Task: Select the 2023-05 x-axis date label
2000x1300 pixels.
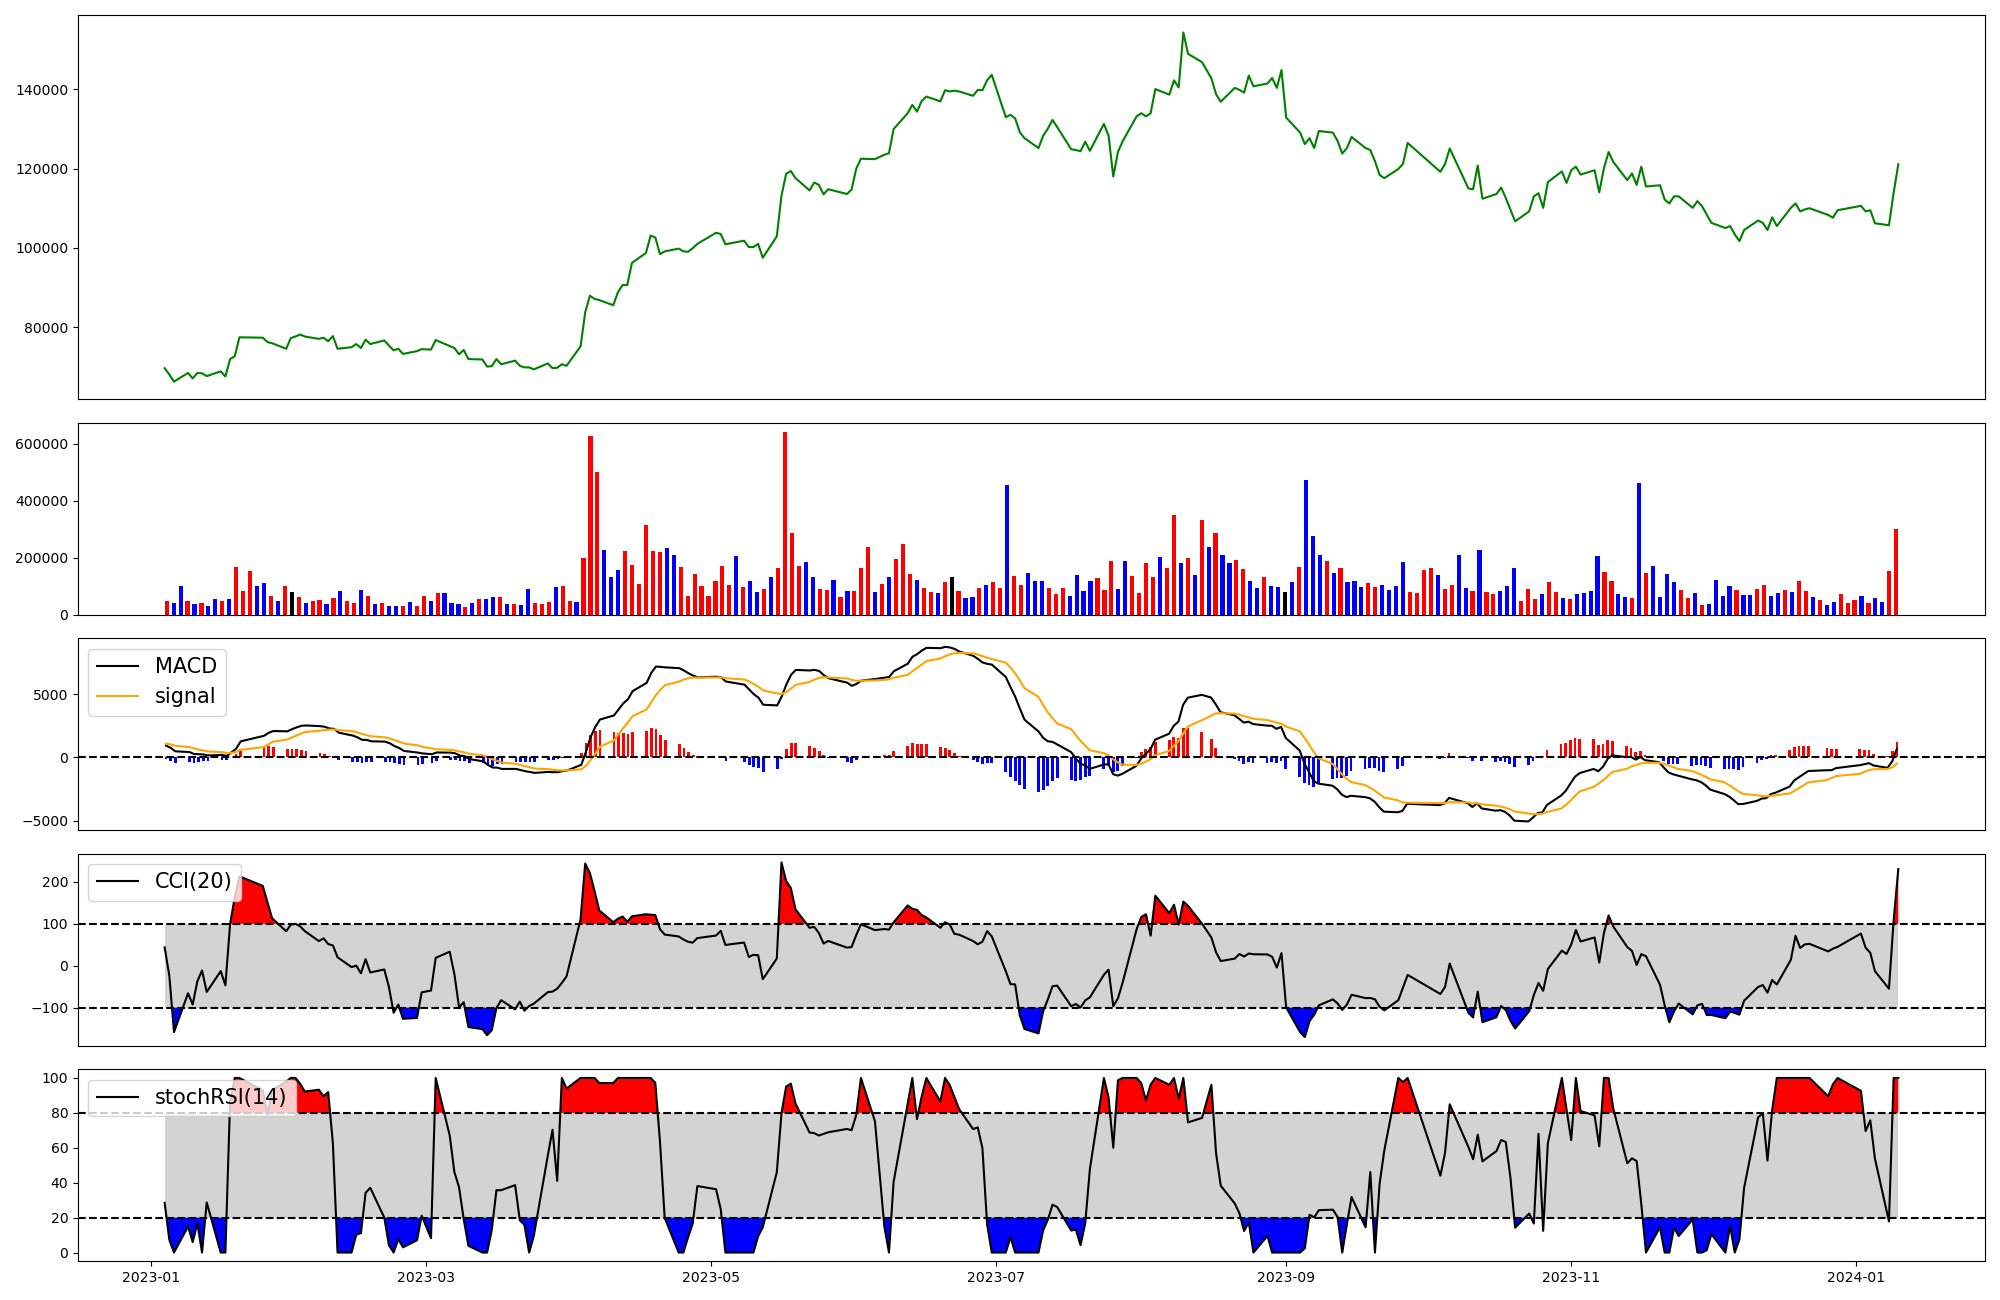Action: pyautogui.click(x=711, y=1277)
